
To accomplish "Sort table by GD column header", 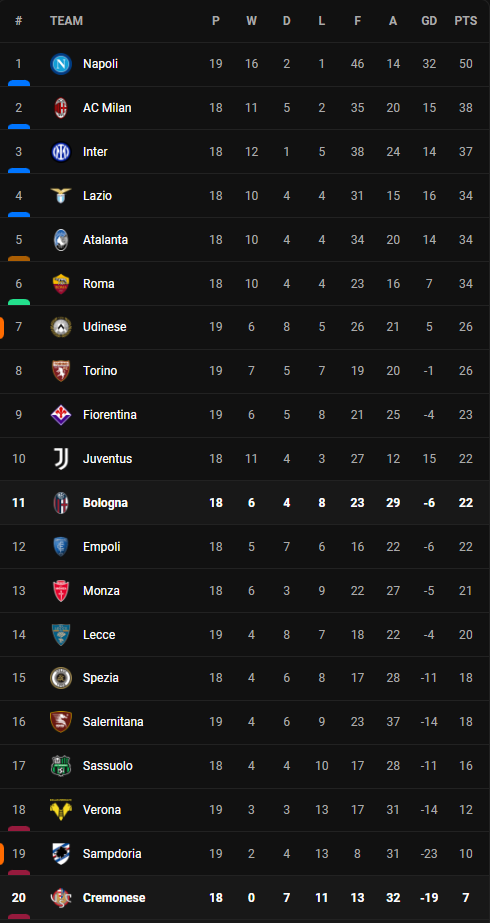I will 429,21.
